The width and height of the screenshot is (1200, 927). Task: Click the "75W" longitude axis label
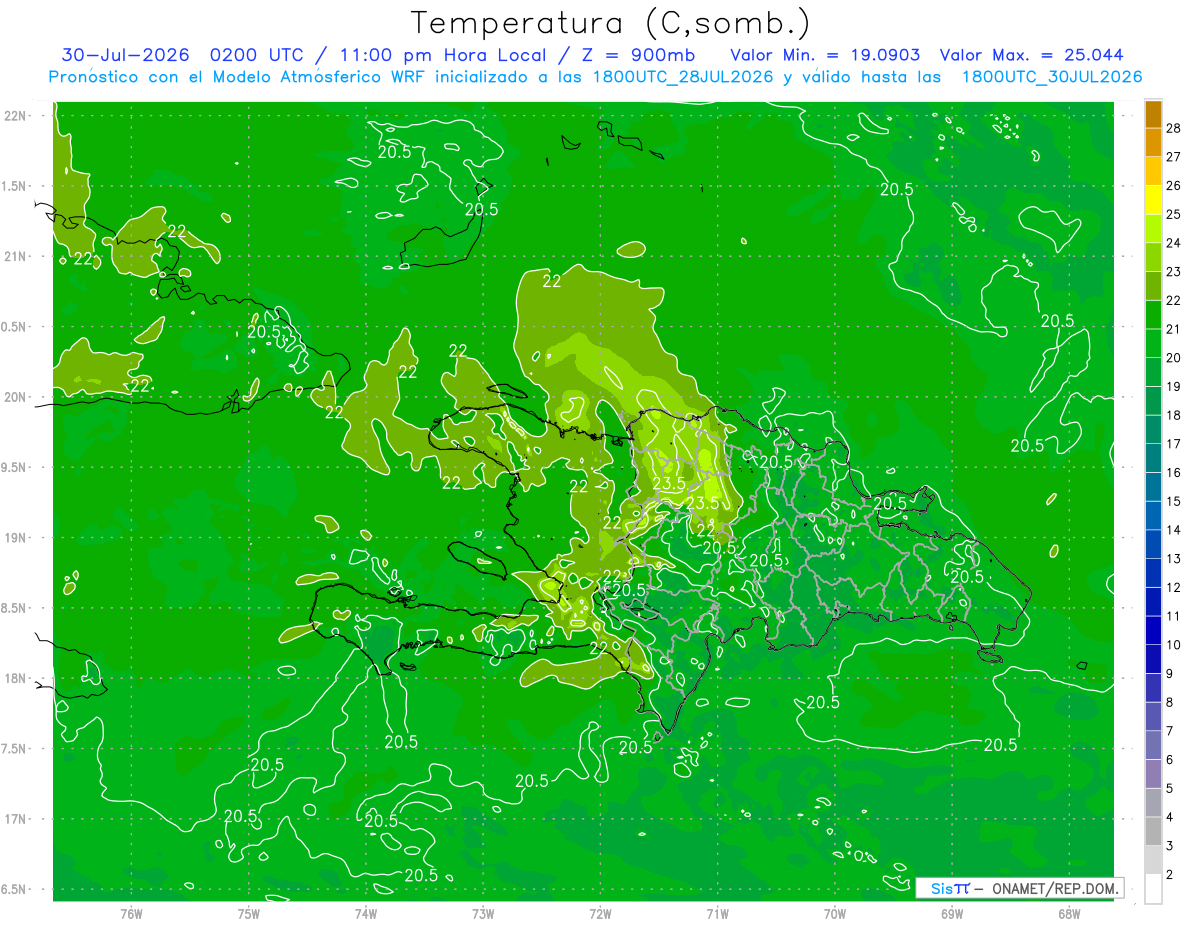click(248, 914)
